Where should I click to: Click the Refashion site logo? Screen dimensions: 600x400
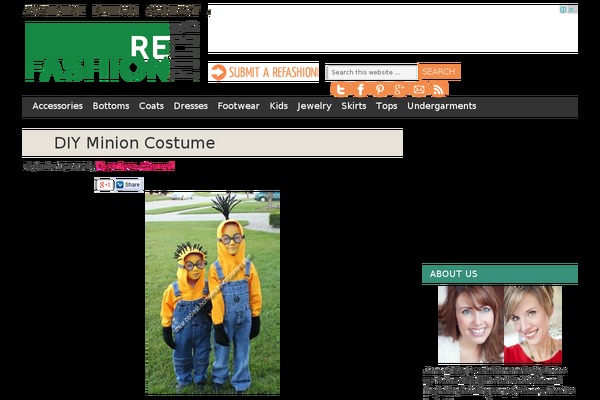tap(112, 52)
